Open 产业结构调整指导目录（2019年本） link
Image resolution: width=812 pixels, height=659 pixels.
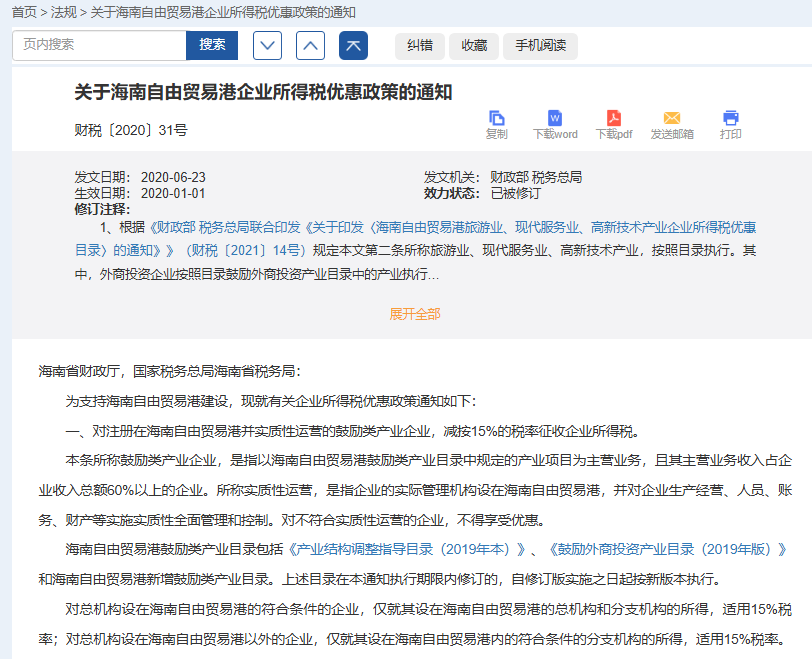pyautogui.click(x=410, y=550)
